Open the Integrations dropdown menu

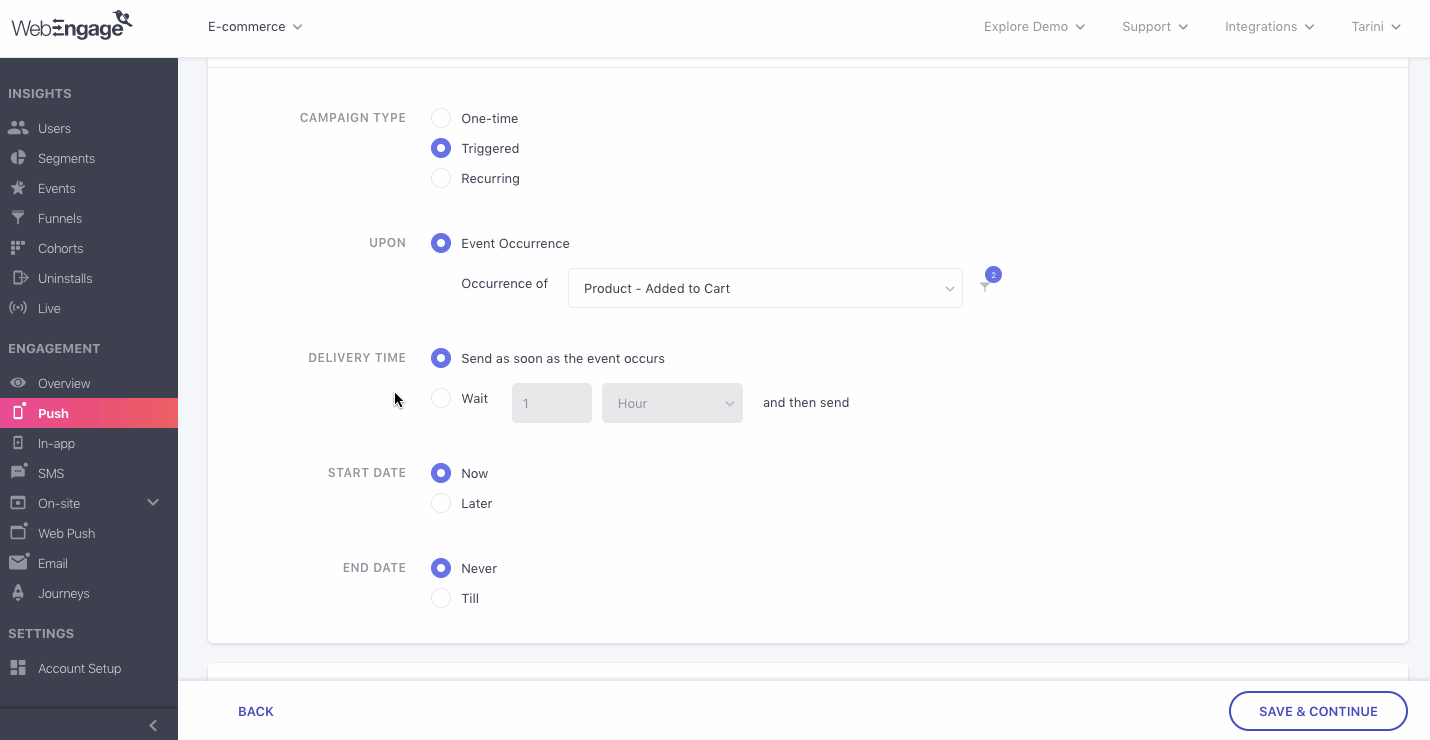point(1270,27)
